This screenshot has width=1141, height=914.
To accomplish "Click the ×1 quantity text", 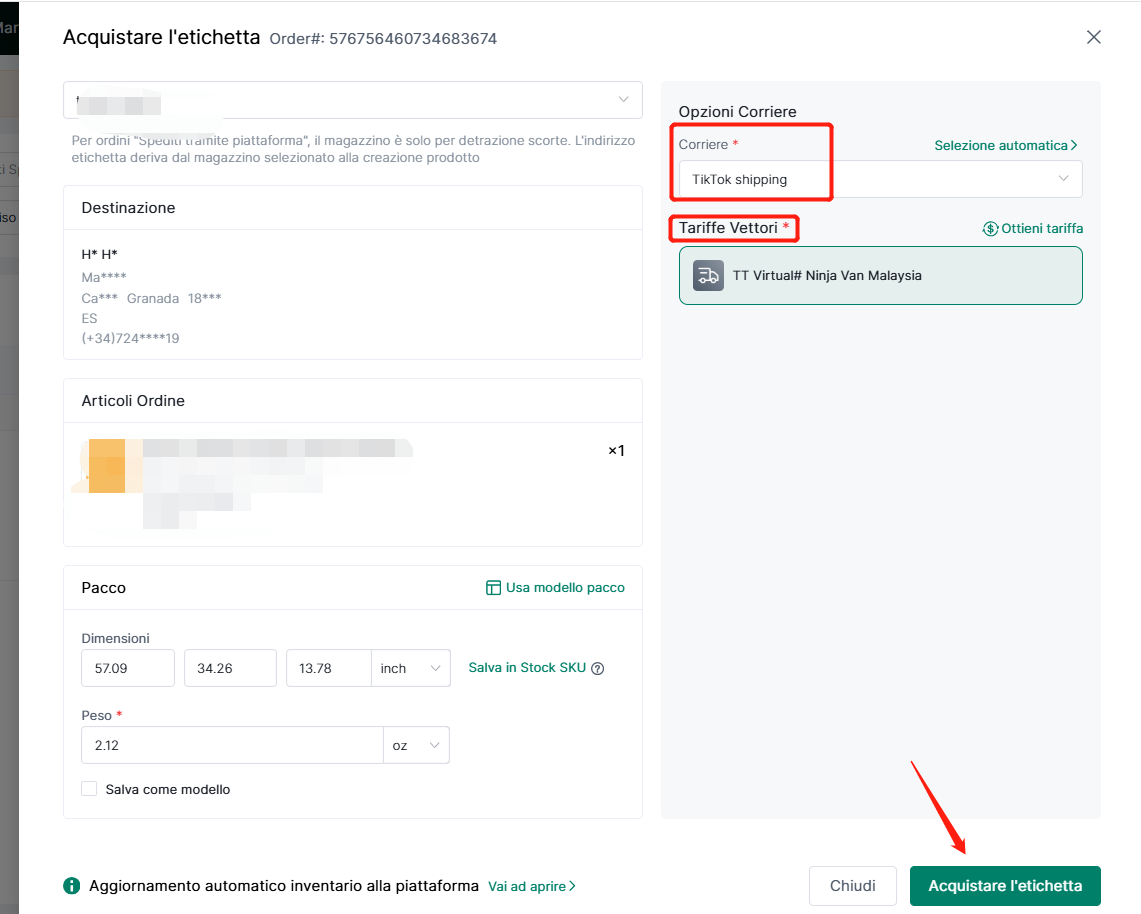I will tap(616, 450).
